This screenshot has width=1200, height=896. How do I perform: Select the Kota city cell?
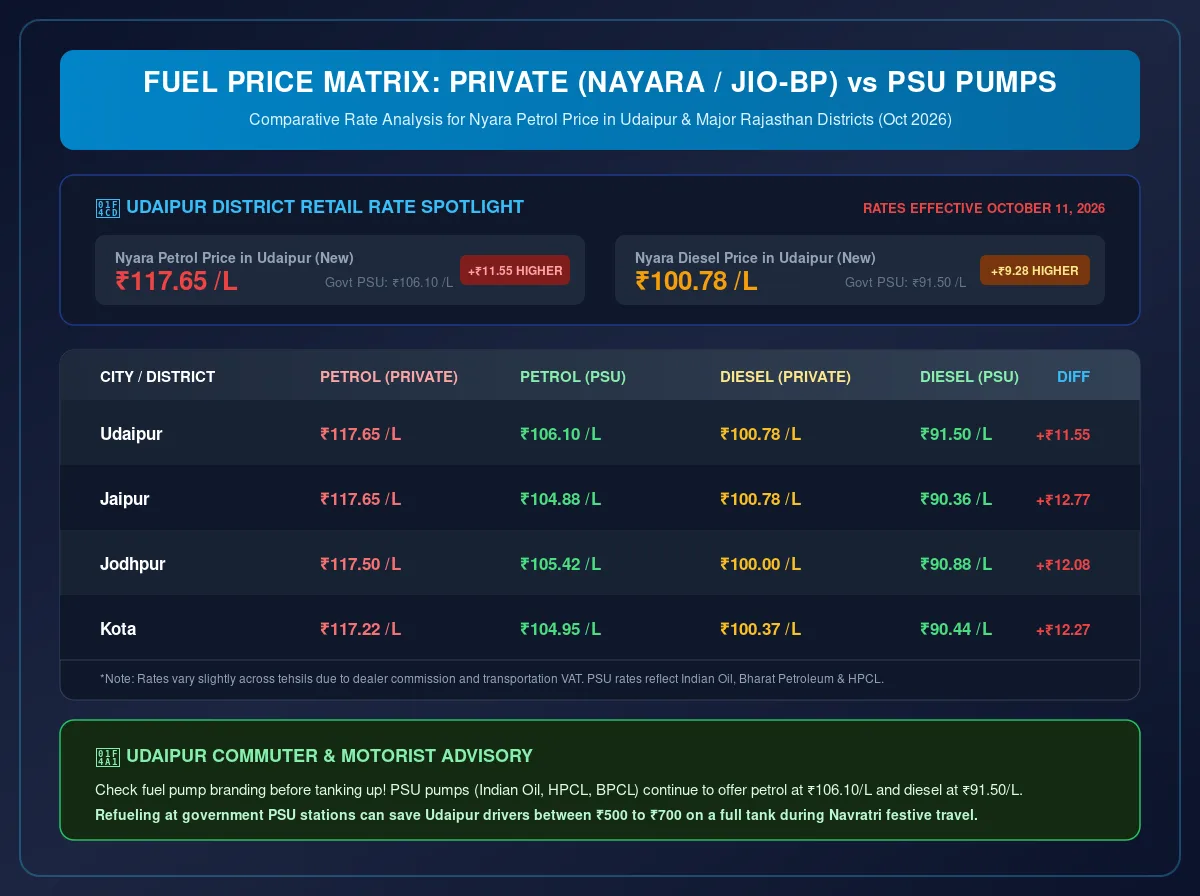(118, 629)
